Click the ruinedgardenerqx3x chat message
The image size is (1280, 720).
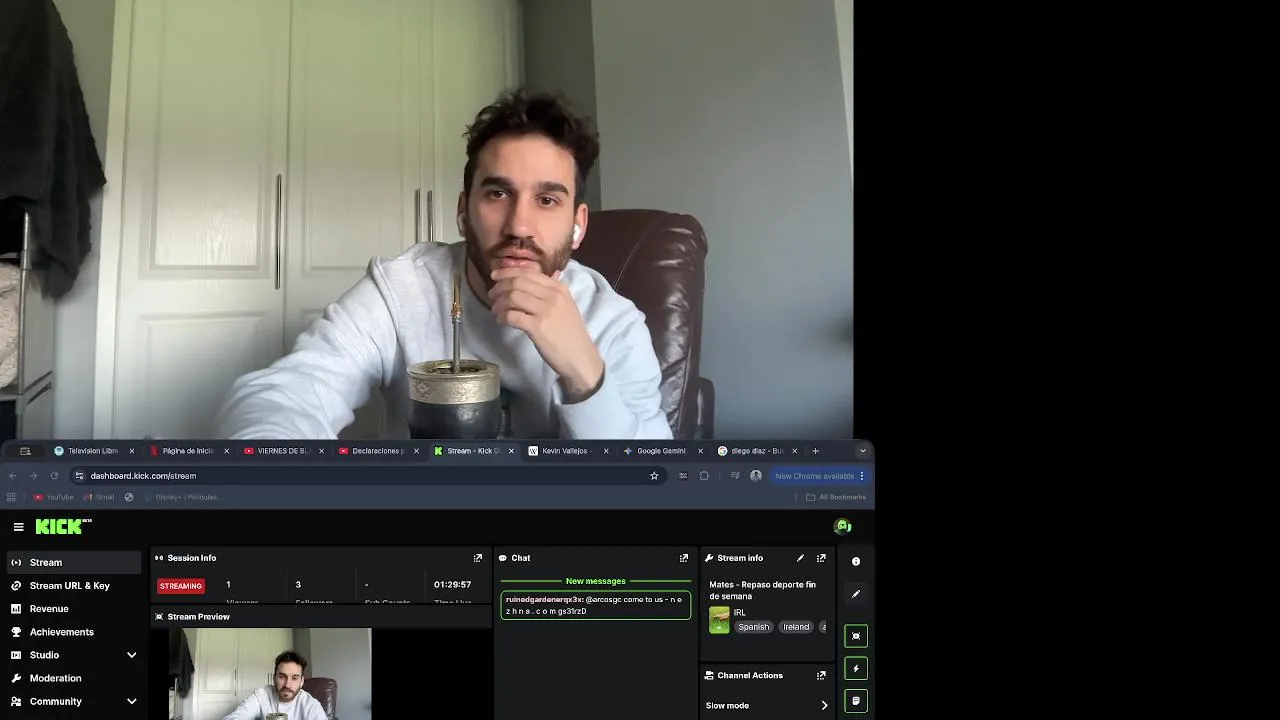click(596, 605)
